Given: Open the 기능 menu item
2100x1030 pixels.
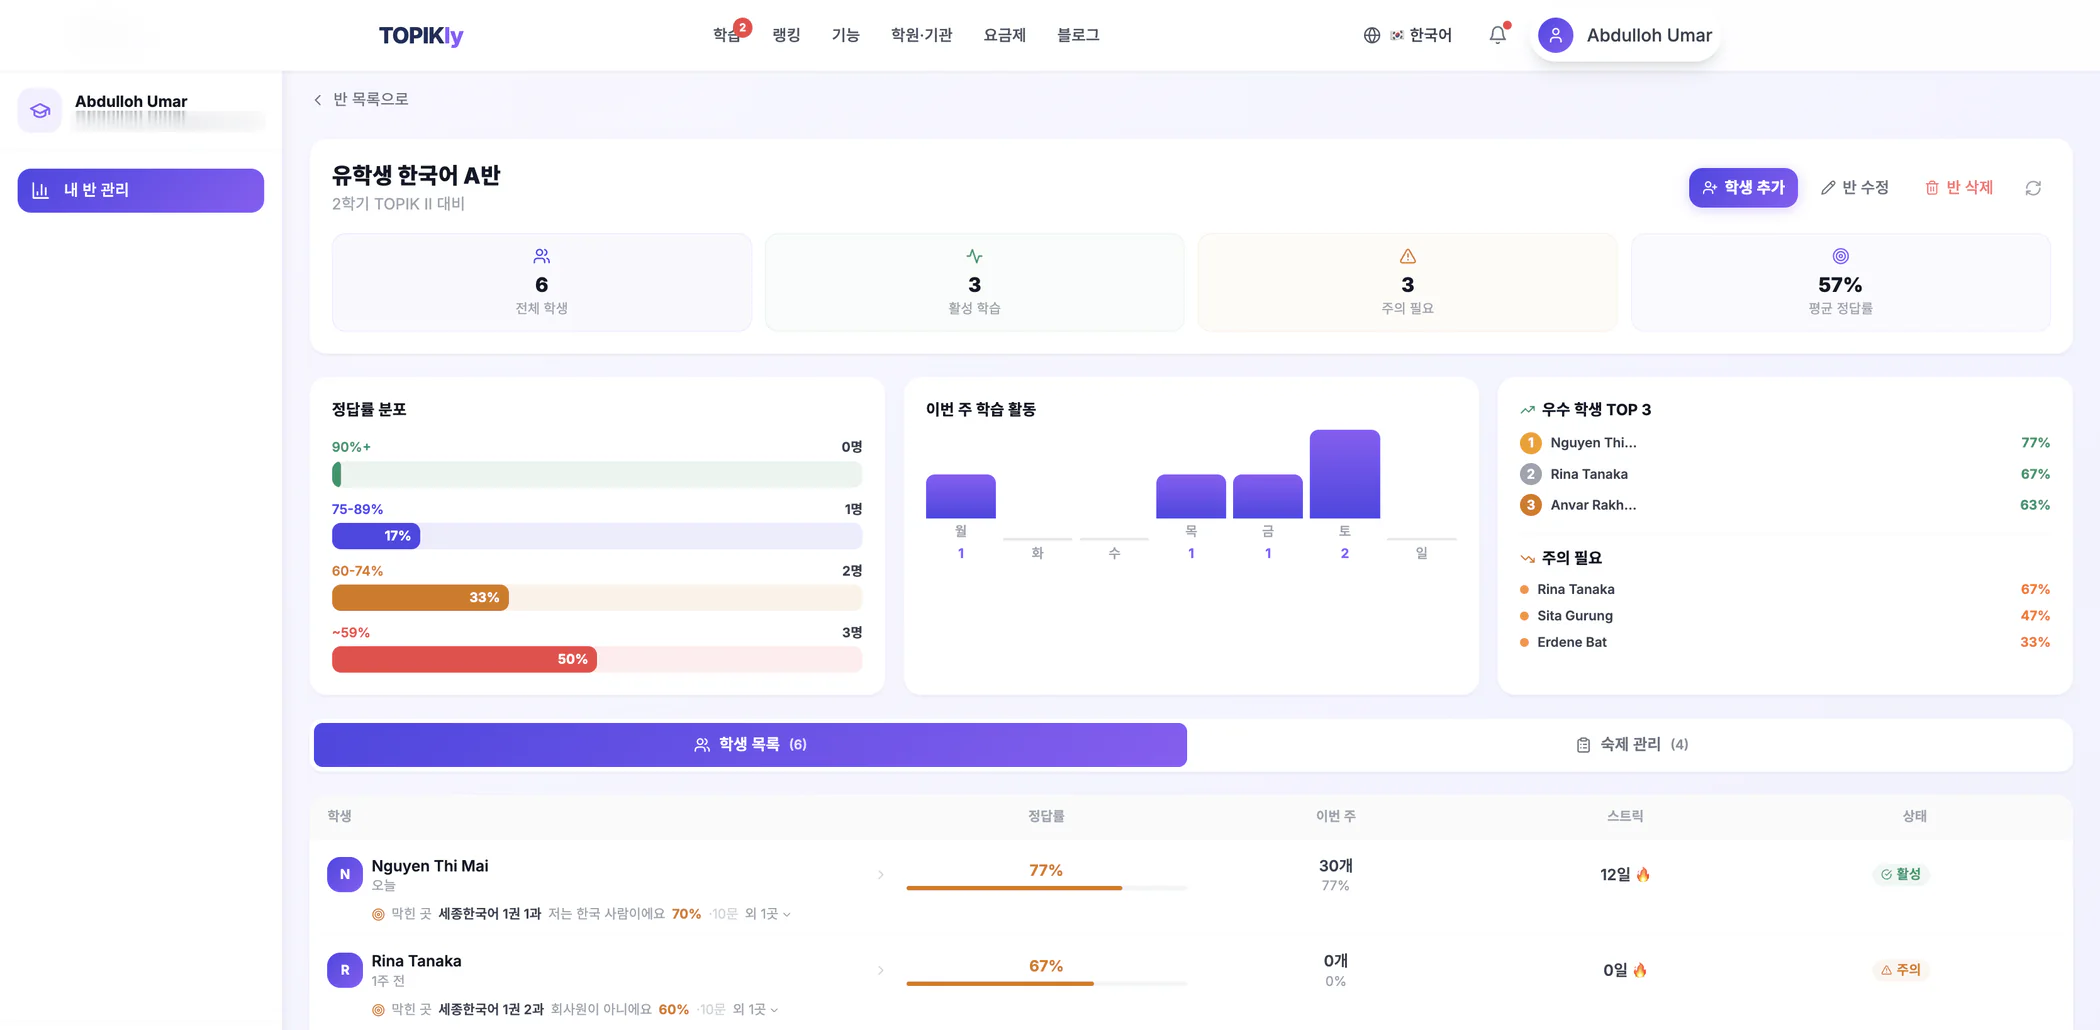Looking at the screenshot, I should click(845, 35).
